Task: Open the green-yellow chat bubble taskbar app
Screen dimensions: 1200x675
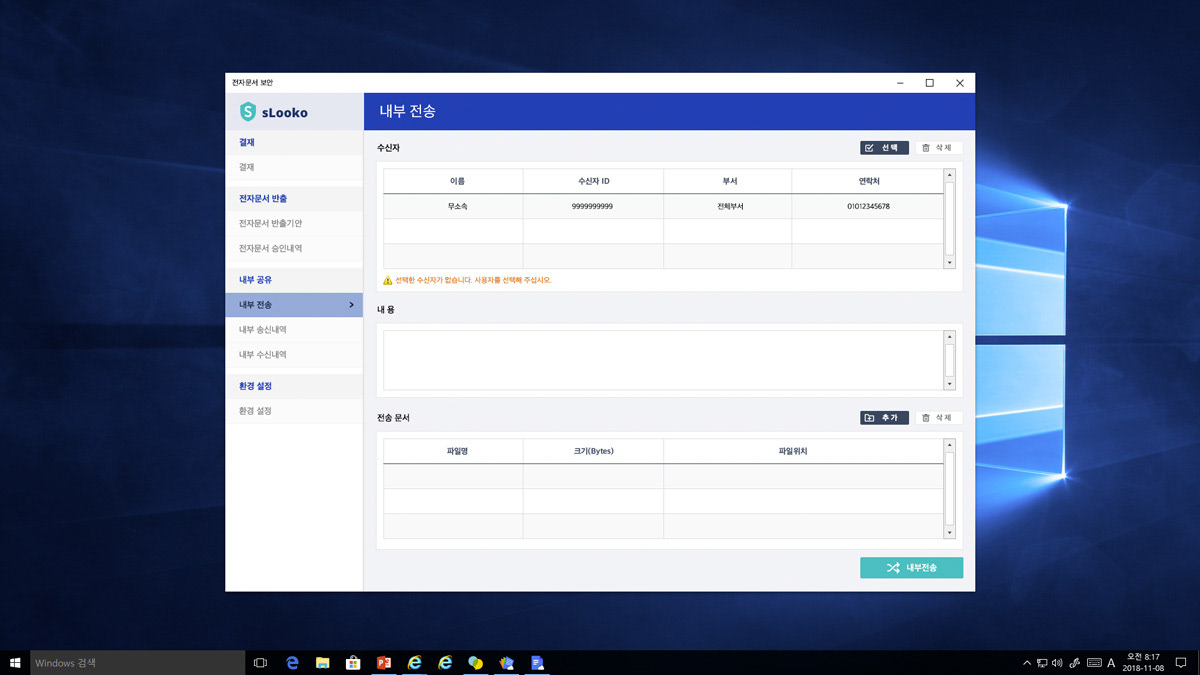Action: [x=476, y=663]
